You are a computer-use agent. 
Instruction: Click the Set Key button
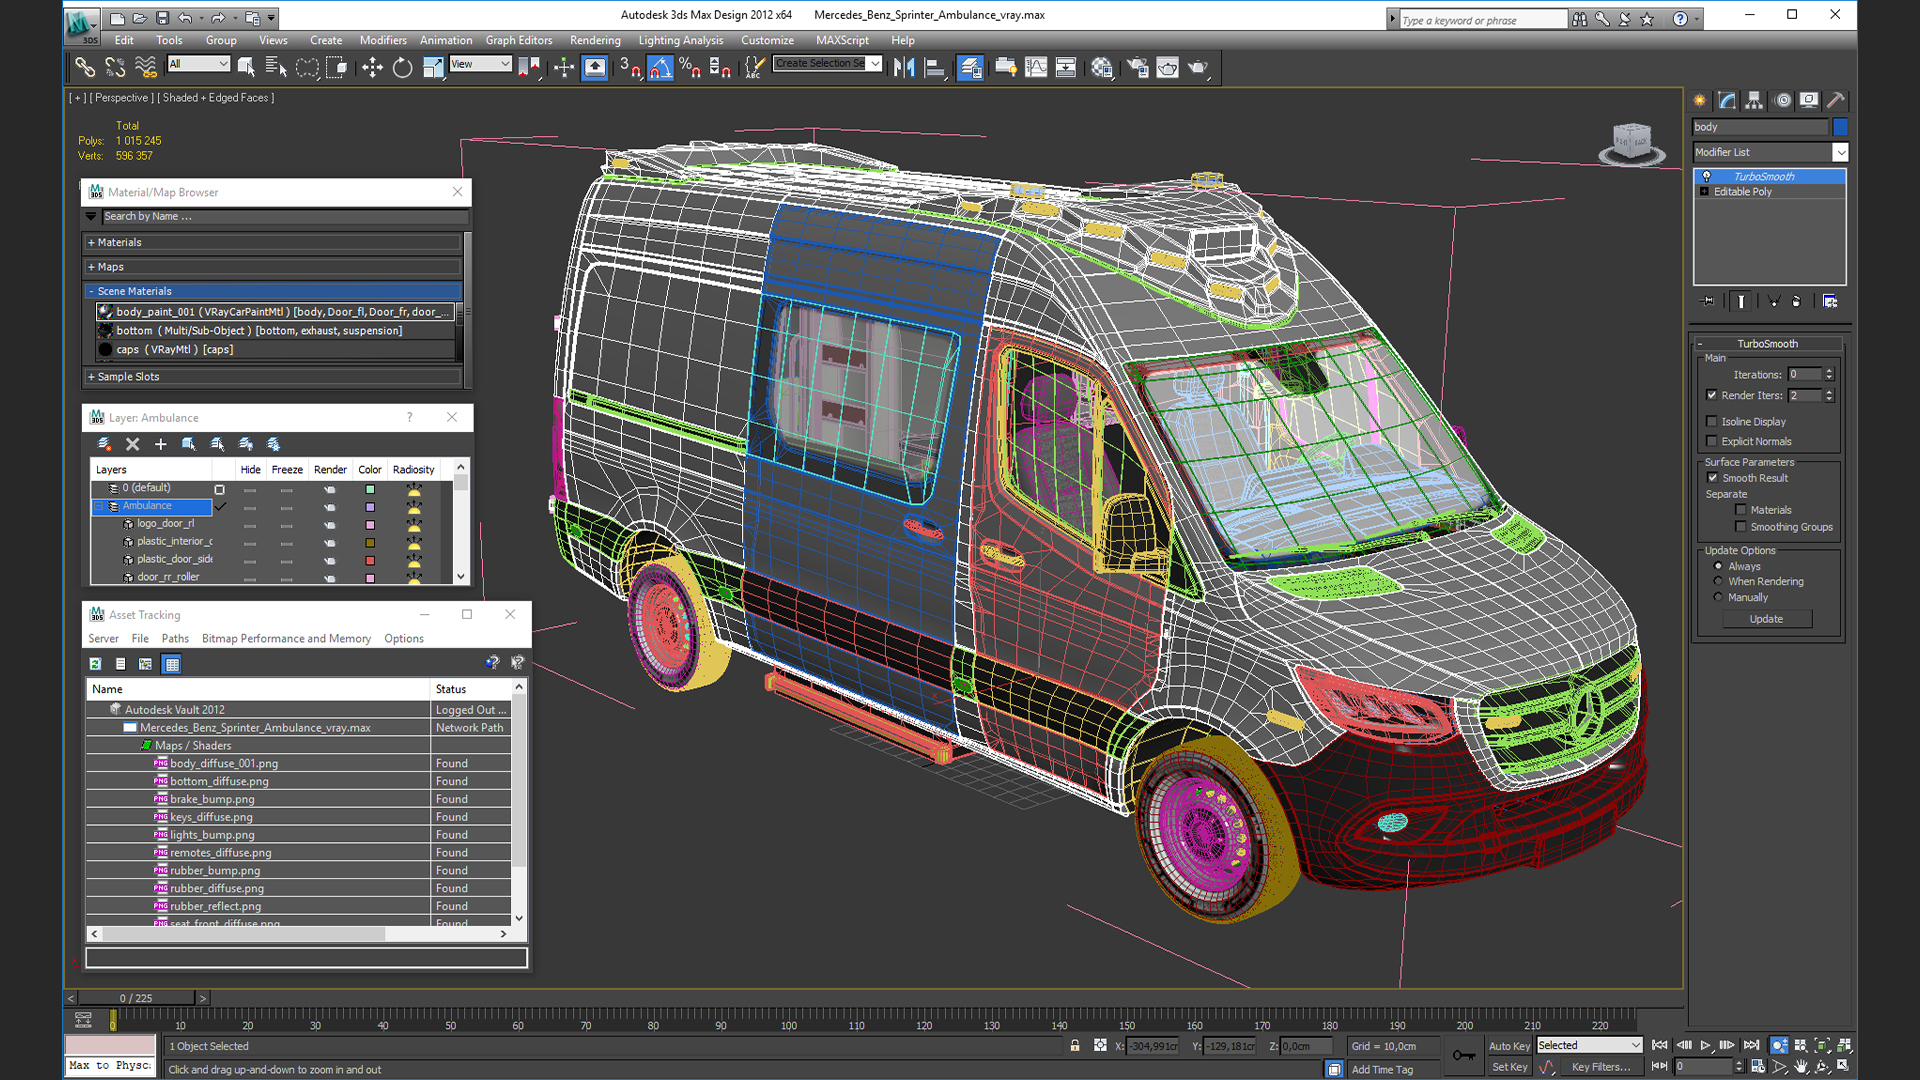tap(1509, 1067)
